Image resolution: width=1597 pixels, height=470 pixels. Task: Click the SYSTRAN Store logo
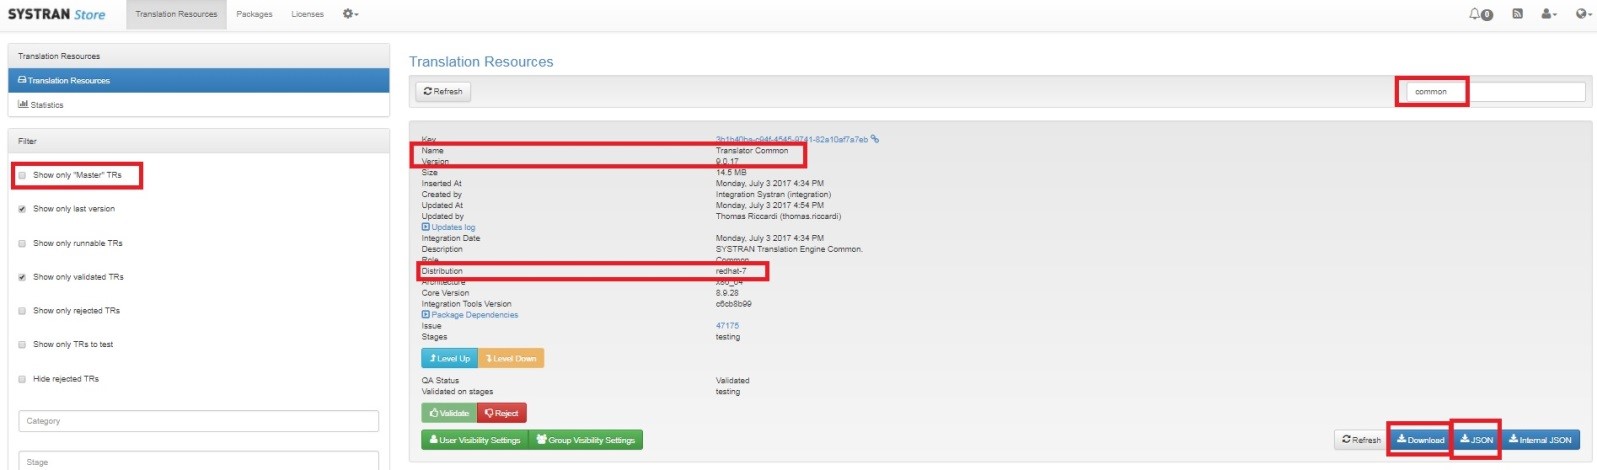(x=56, y=14)
